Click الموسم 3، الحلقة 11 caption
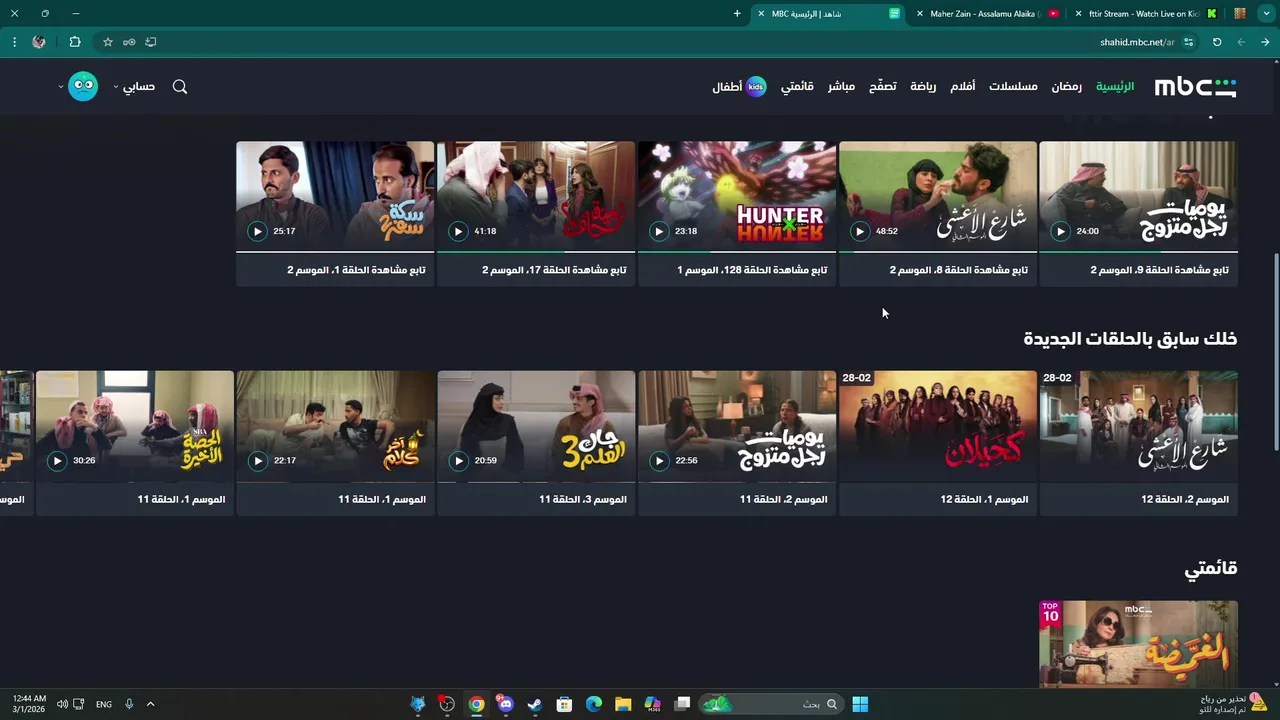Viewport: 1280px width, 720px height. pyautogui.click(x=583, y=499)
